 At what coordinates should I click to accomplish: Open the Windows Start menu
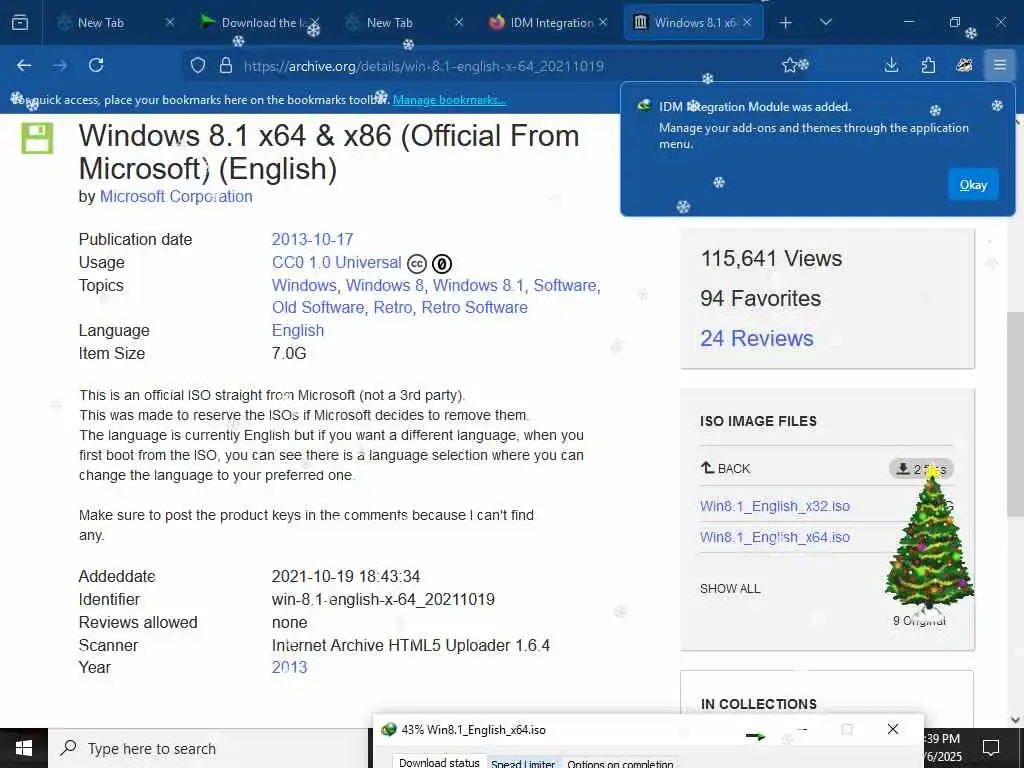(x=24, y=748)
